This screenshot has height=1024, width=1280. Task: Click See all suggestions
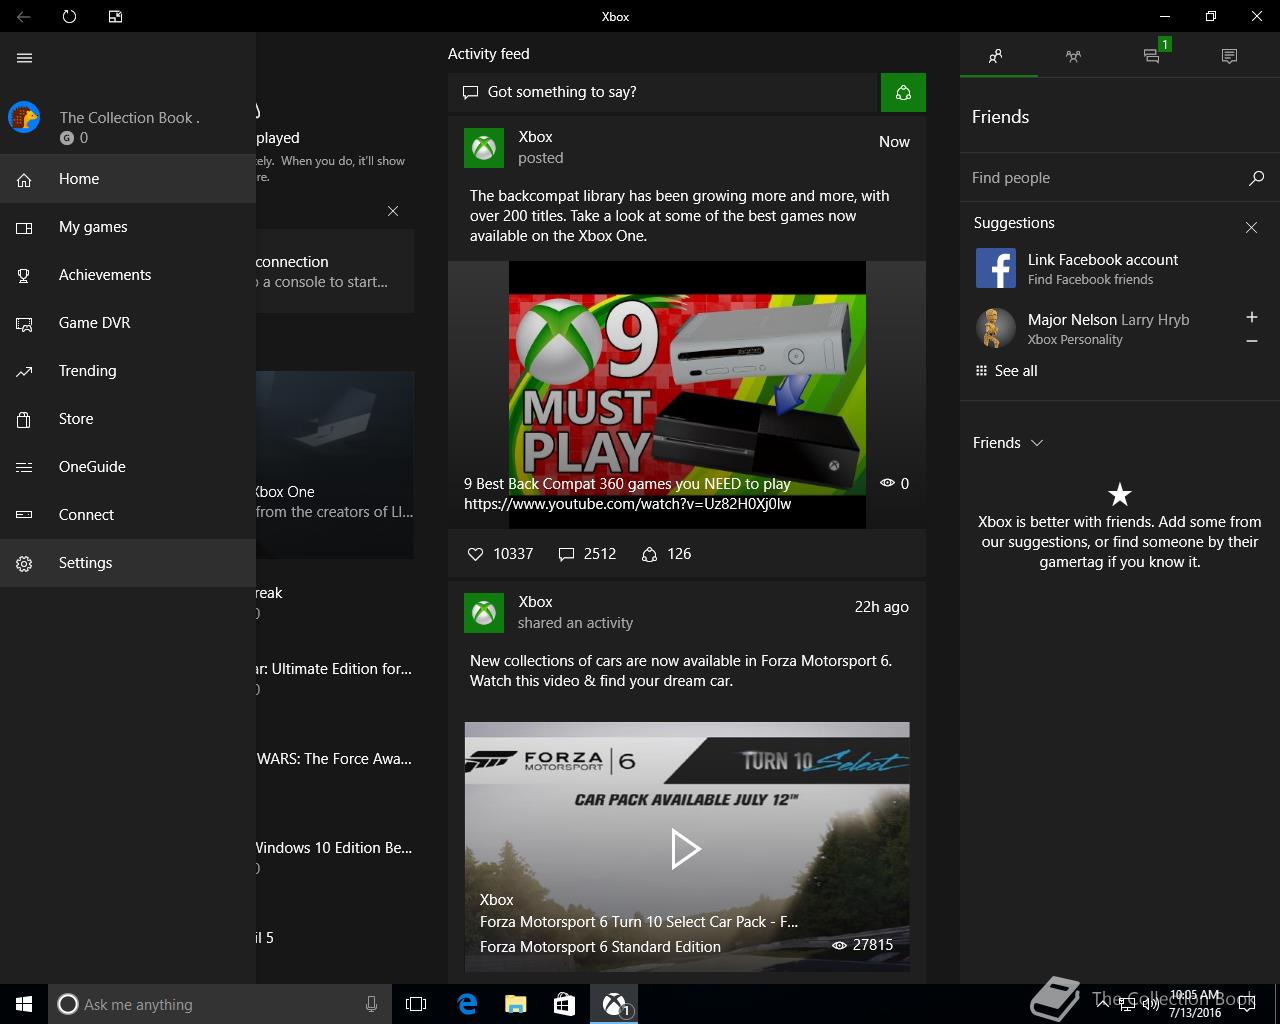pyautogui.click(x=1006, y=371)
